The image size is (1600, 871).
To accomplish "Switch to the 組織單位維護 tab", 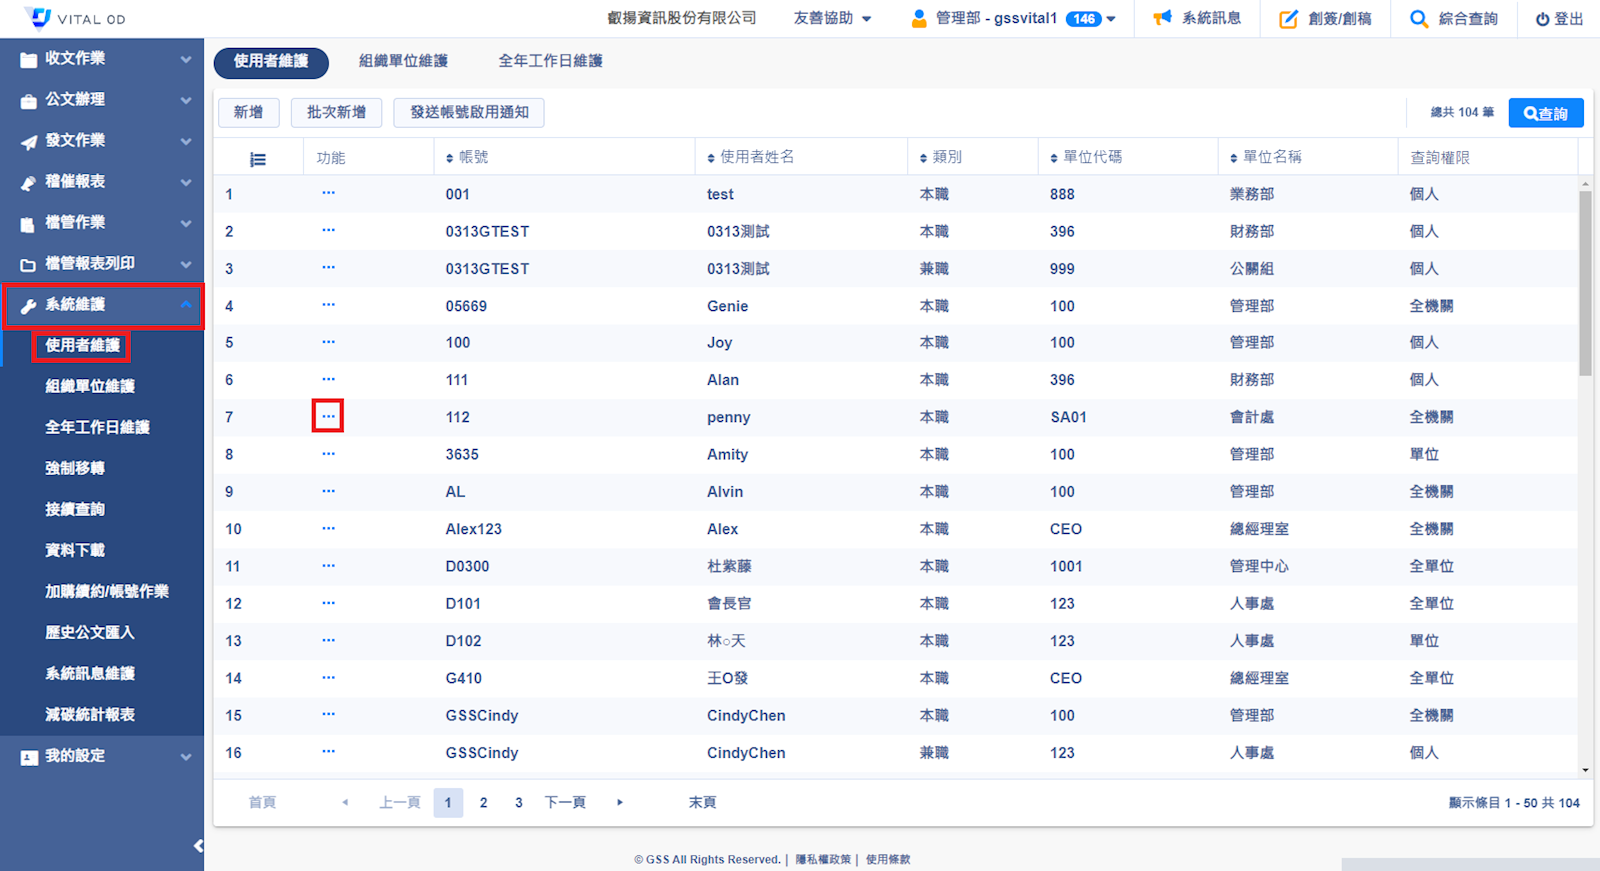I will click(x=403, y=61).
